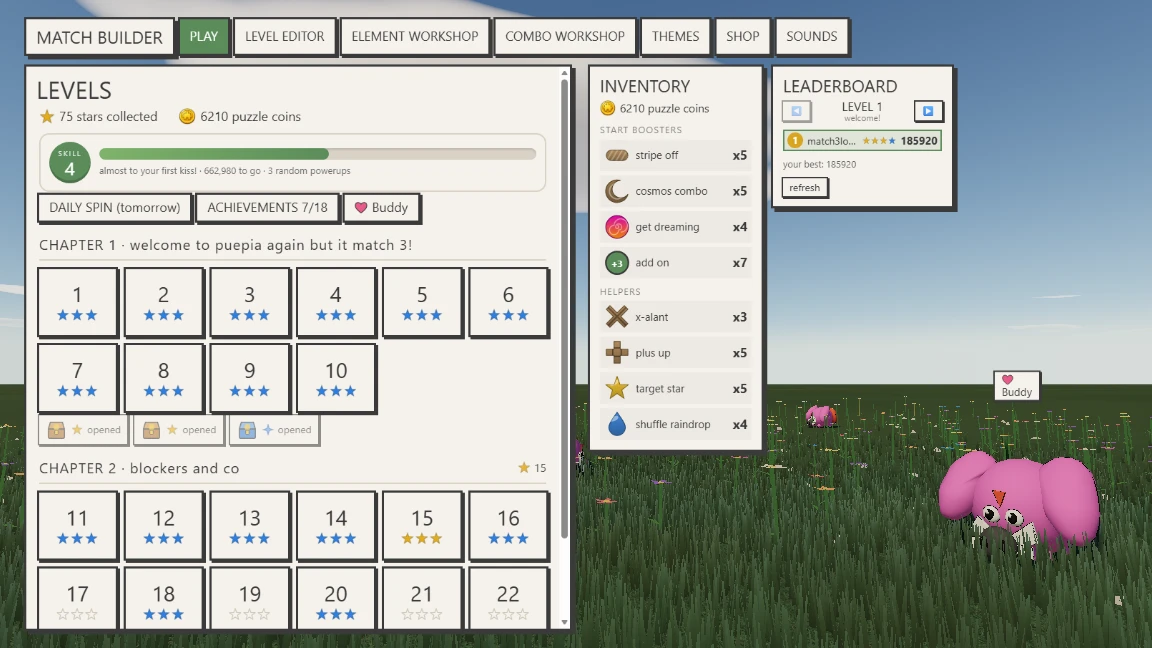This screenshot has height=648, width=1152.
Task: Open the Element Workshop tab
Action: [414, 36]
